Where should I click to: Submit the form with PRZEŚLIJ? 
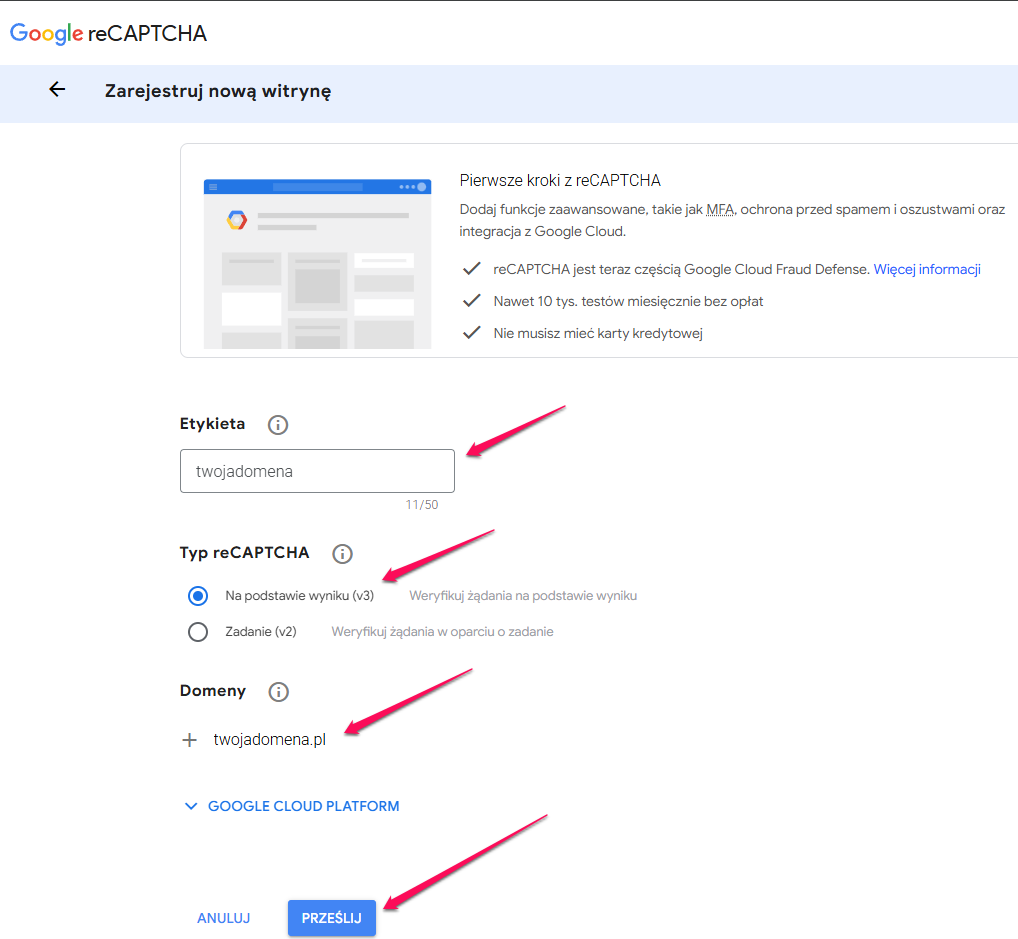[x=332, y=918]
